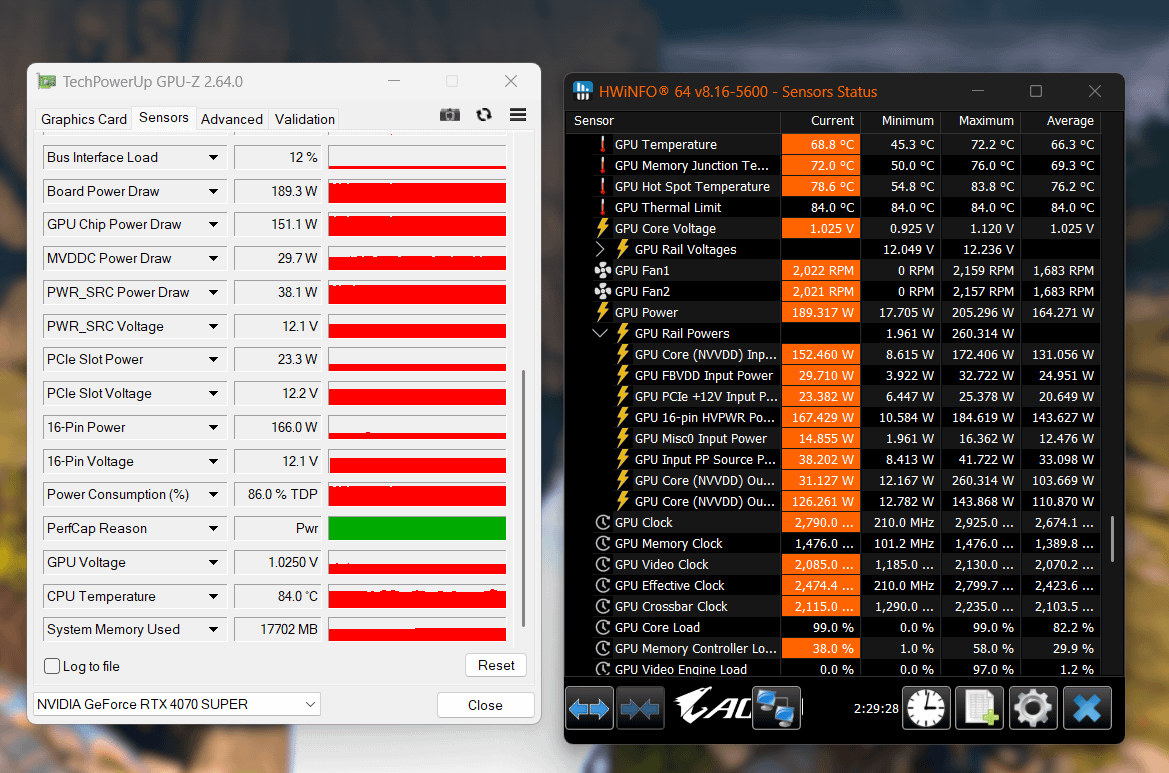Click fan icon beside GPU Fan1

(x=602, y=271)
